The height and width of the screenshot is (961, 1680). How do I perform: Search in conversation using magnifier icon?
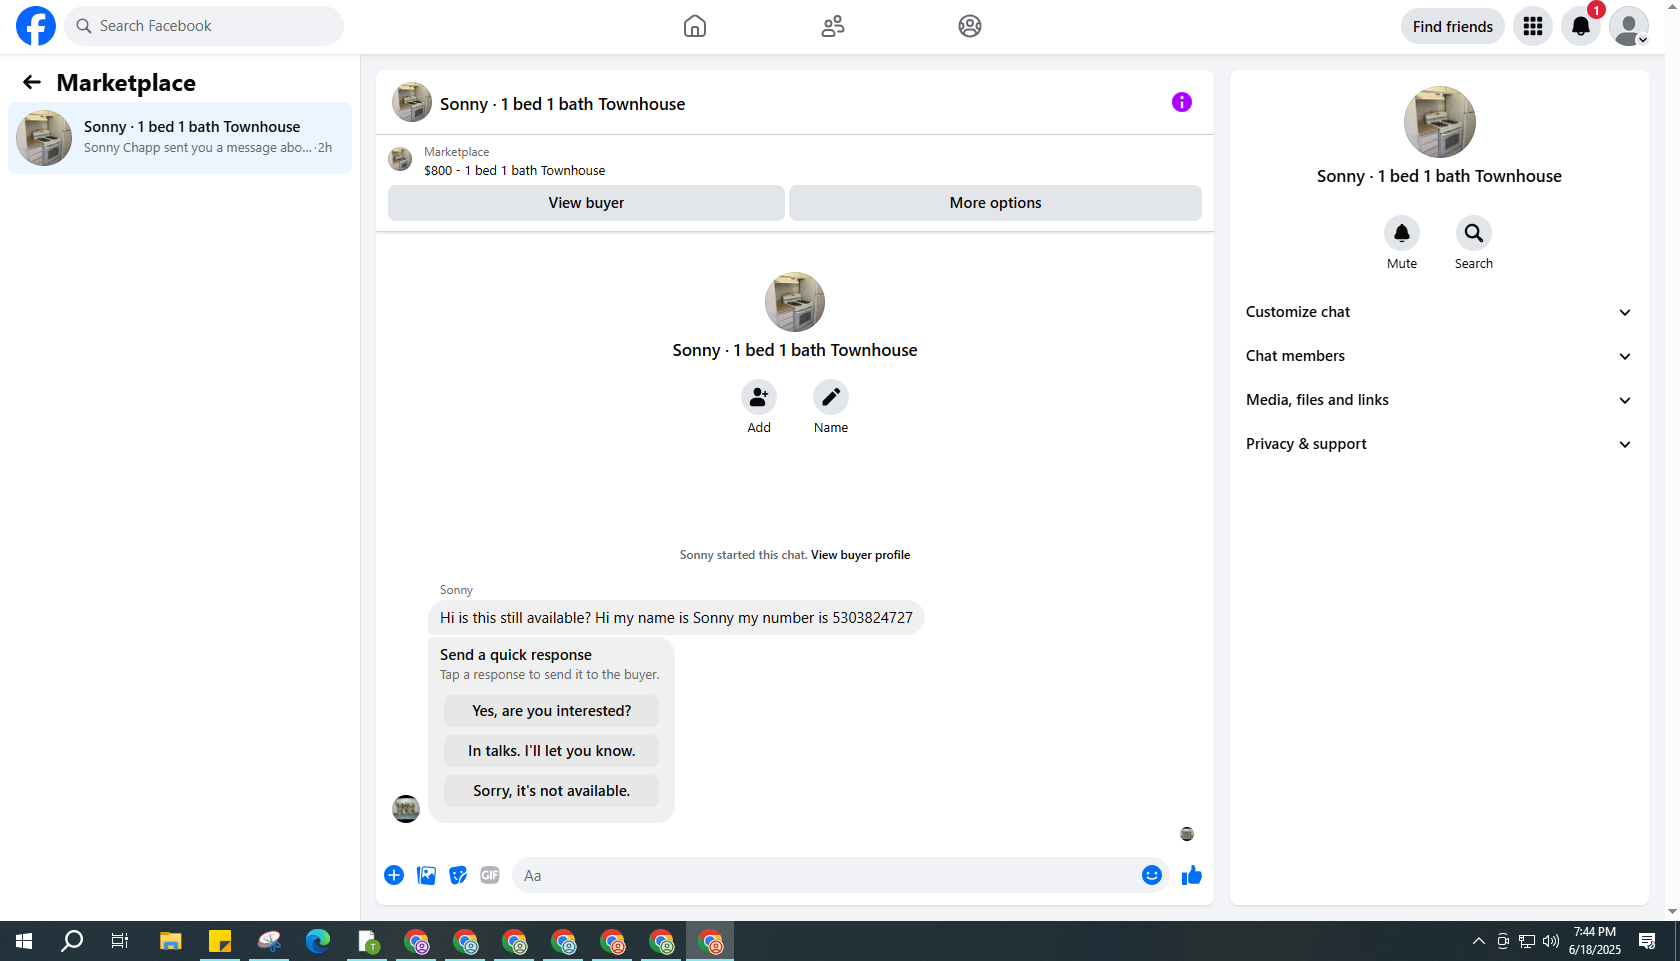tap(1474, 233)
